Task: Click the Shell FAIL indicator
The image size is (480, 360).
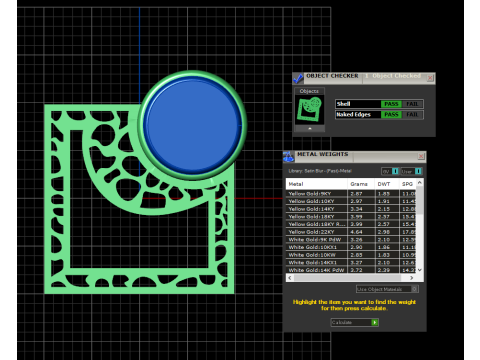Action: [412, 104]
